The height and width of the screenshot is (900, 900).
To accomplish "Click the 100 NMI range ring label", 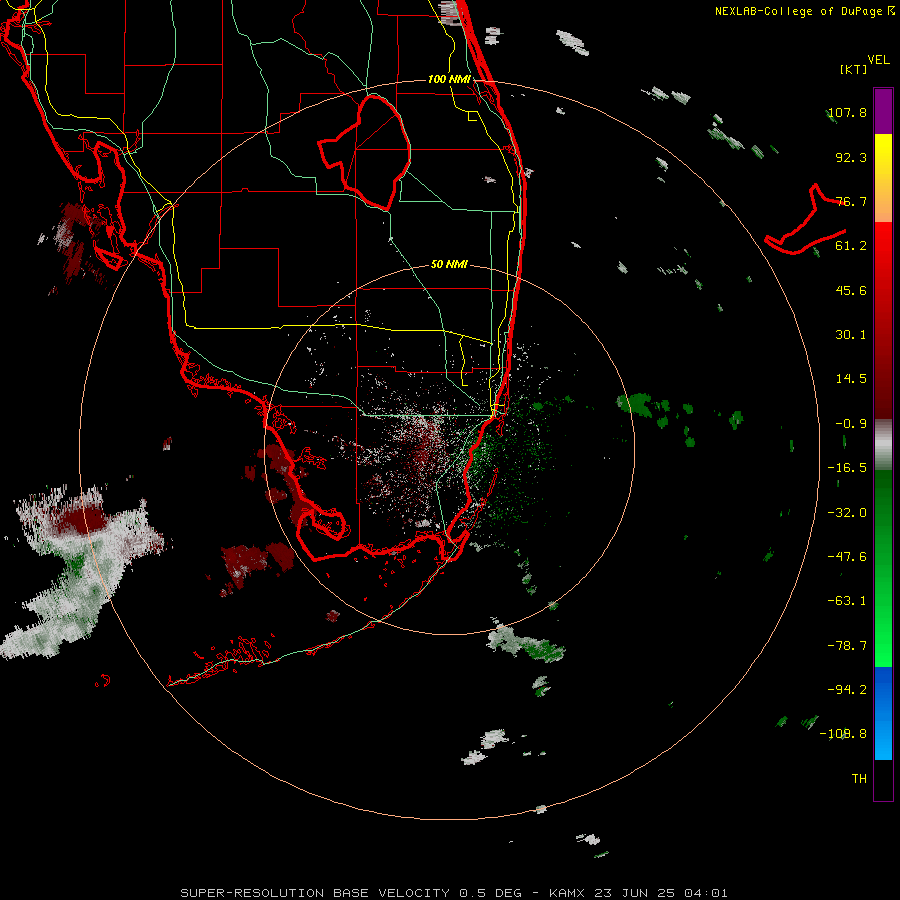I will [449, 79].
